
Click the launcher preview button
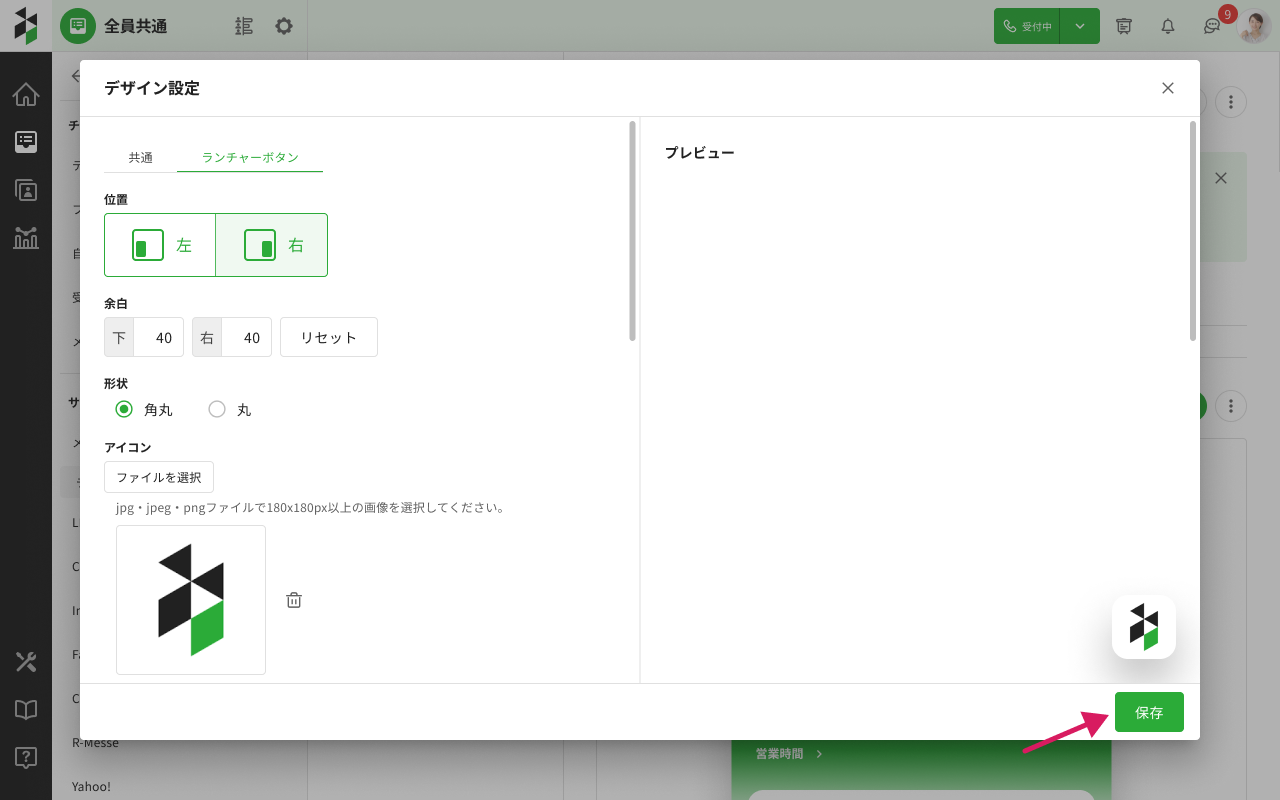pos(1144,627)
